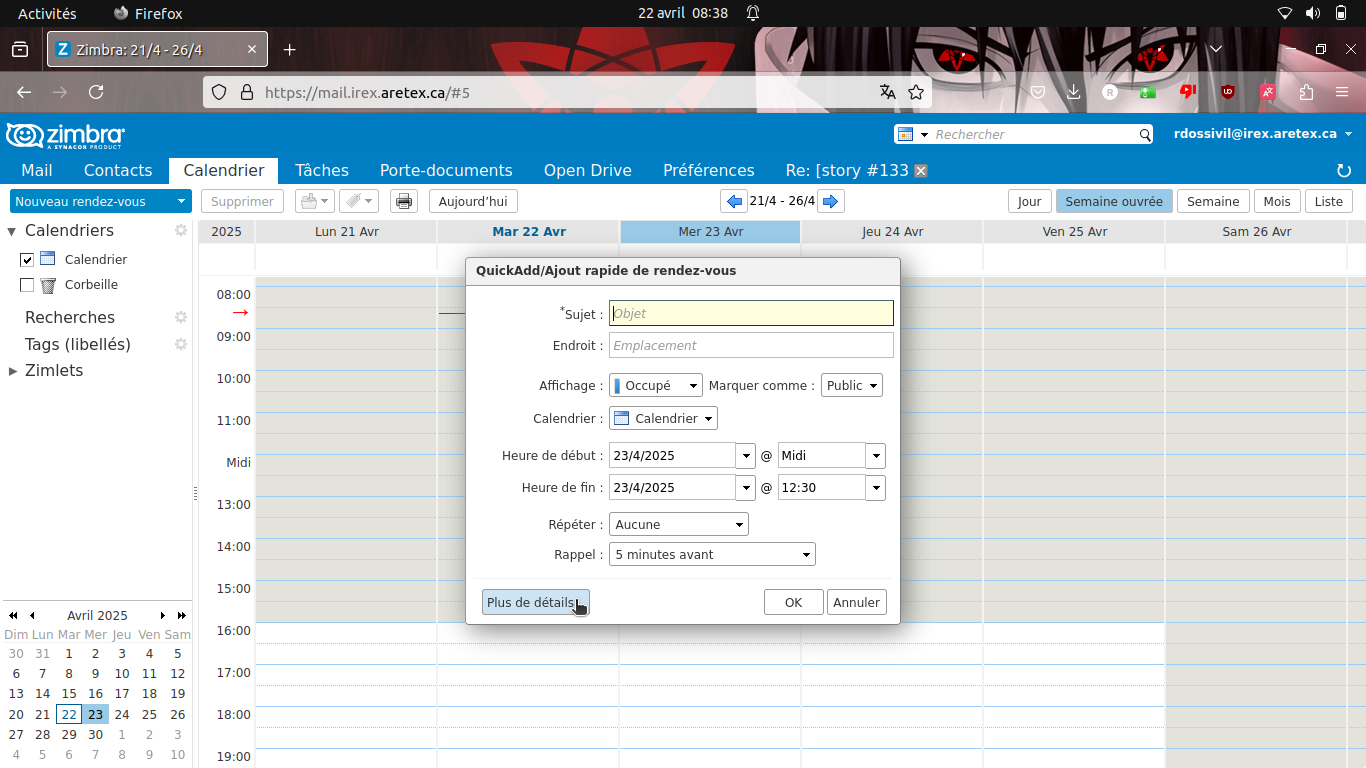Open start date picker dropdown arrow
This screenshot has height=768, width=1366.
pyautogui.click(x=746, y=456)
